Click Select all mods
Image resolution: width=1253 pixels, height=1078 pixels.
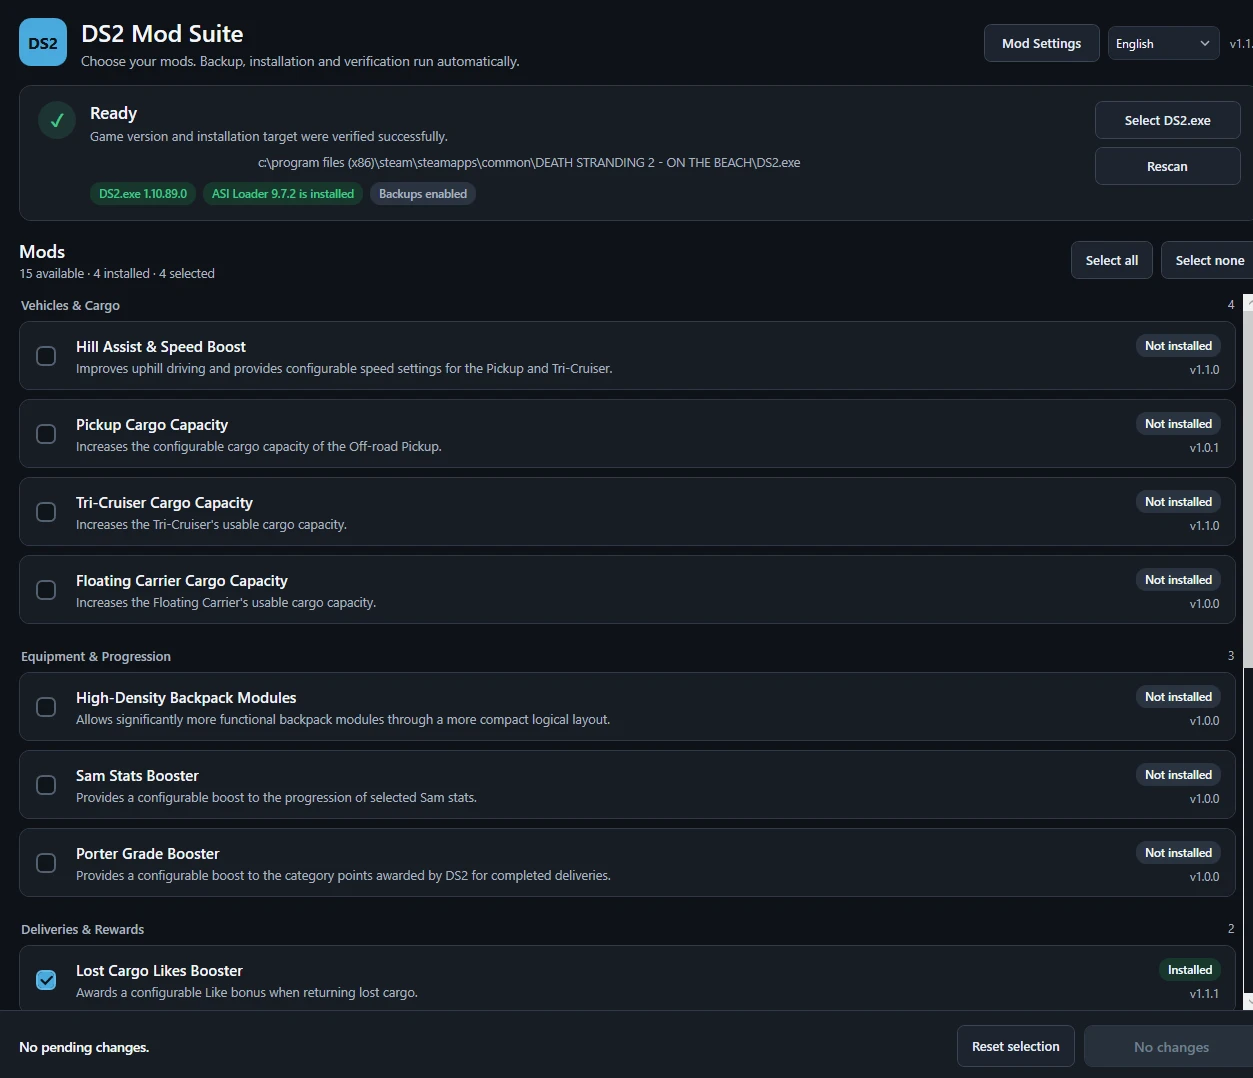click(x=1112, y=260)
